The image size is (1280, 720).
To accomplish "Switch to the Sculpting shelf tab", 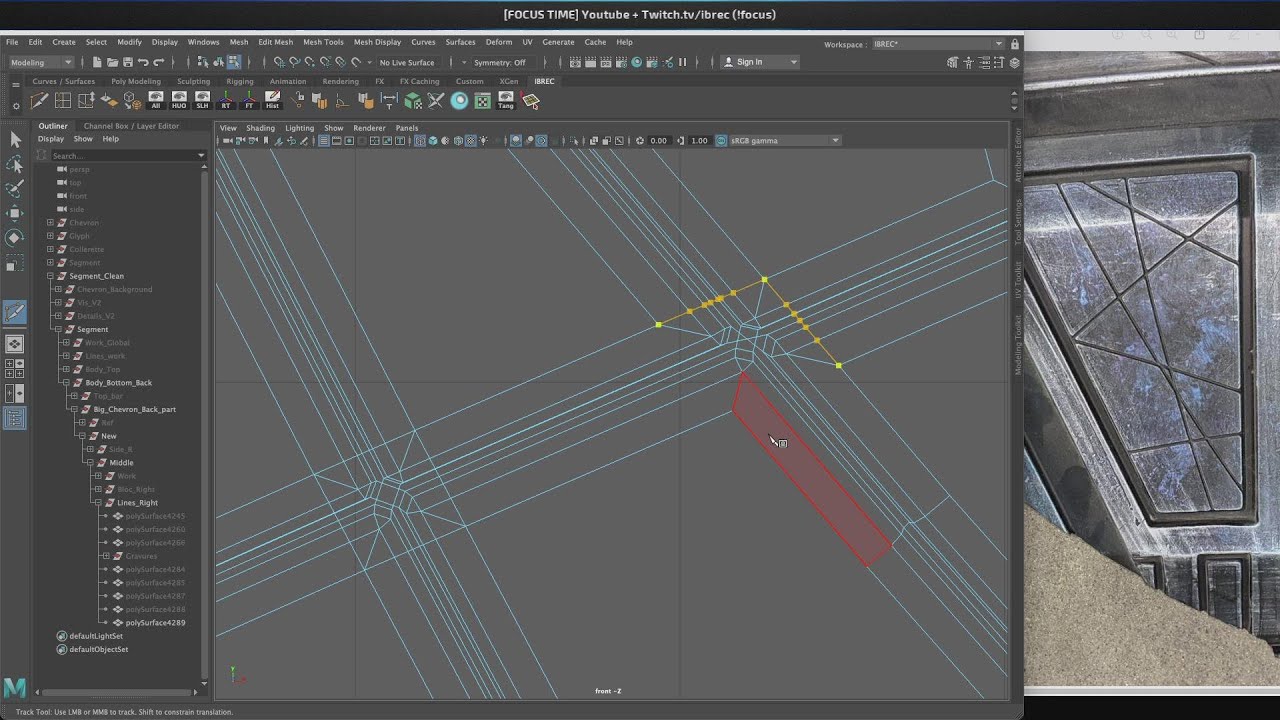I will pos(193,81).
